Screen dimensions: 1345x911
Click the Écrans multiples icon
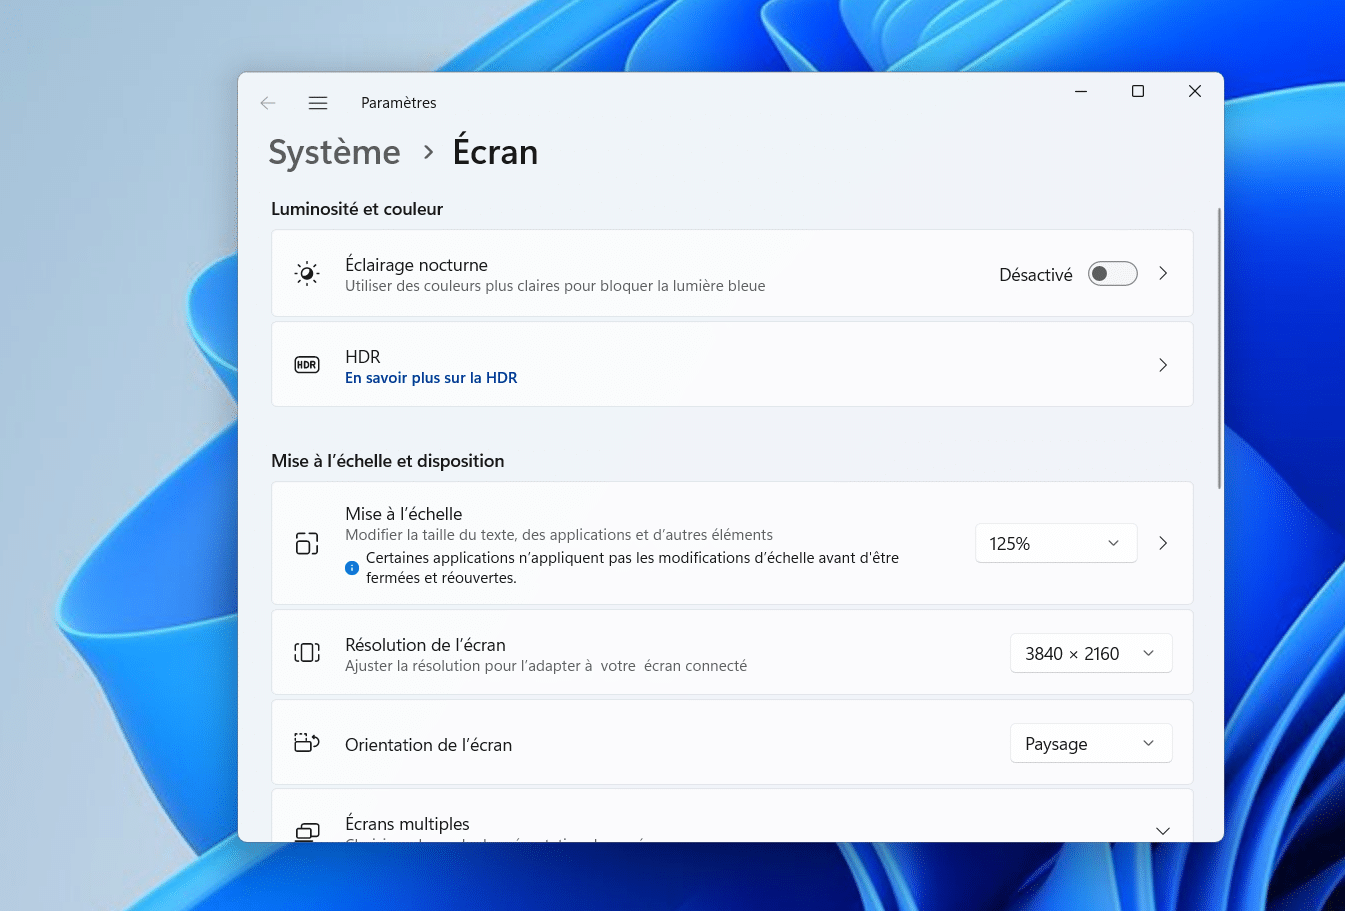point(307,832)
